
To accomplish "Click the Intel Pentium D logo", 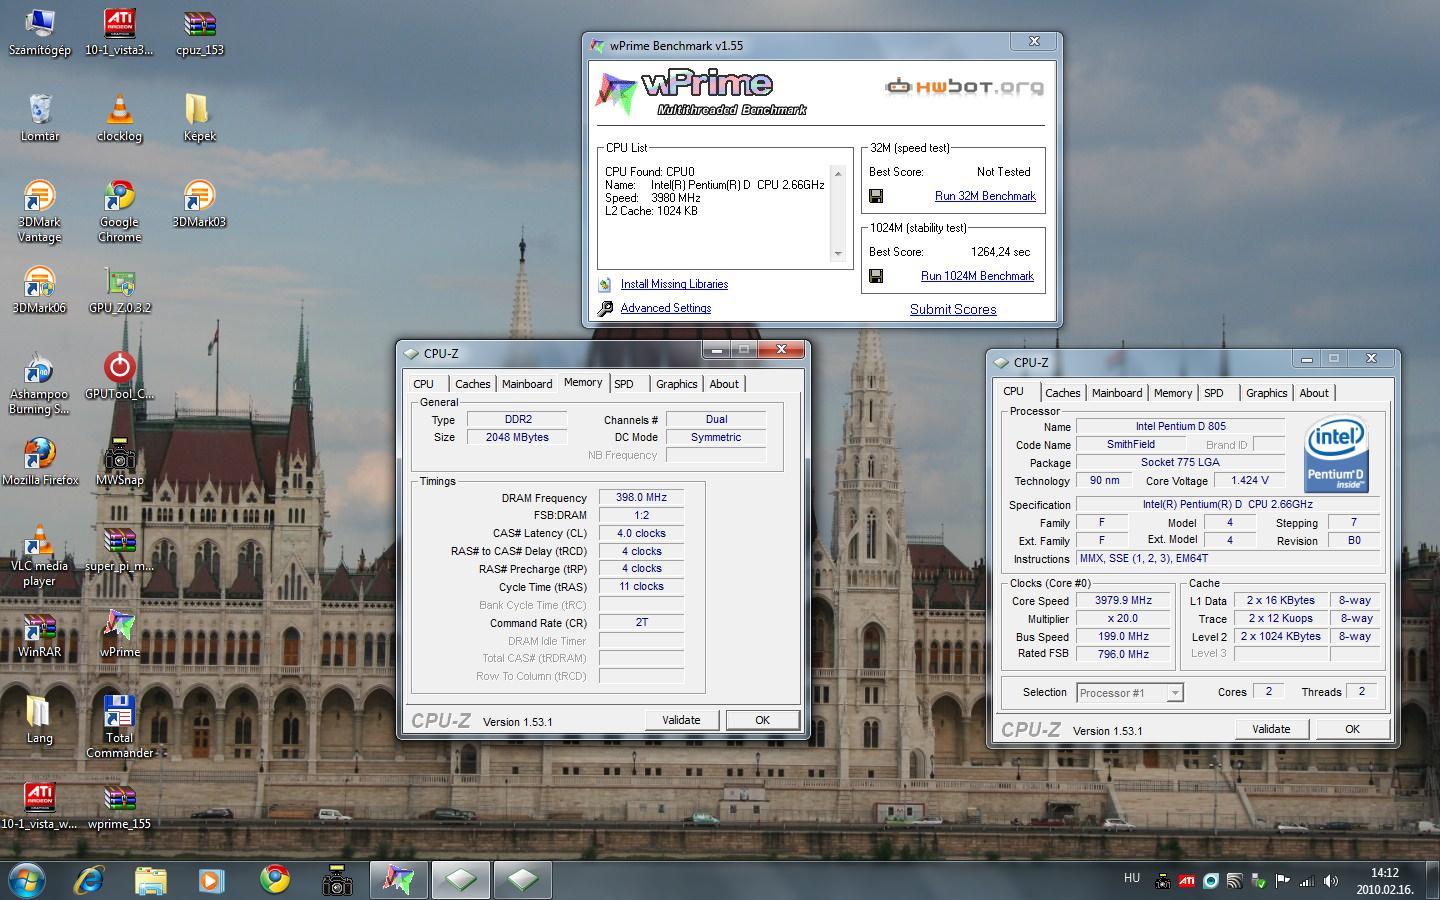I will pyautogui.click(x=1335, y=455).
